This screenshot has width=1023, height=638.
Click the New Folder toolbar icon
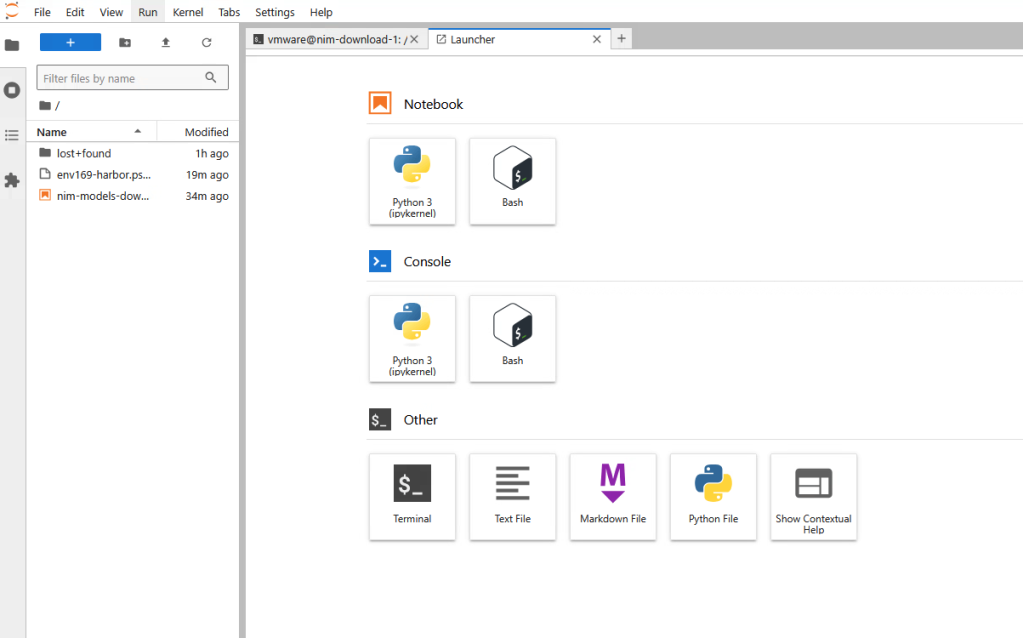[x=125, y=42]
